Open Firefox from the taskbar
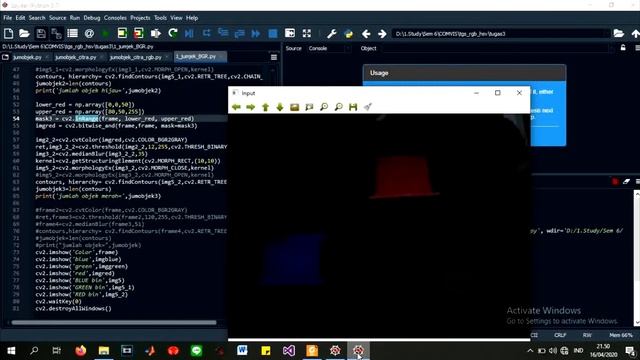640x360 pixels. pos(80,350)
